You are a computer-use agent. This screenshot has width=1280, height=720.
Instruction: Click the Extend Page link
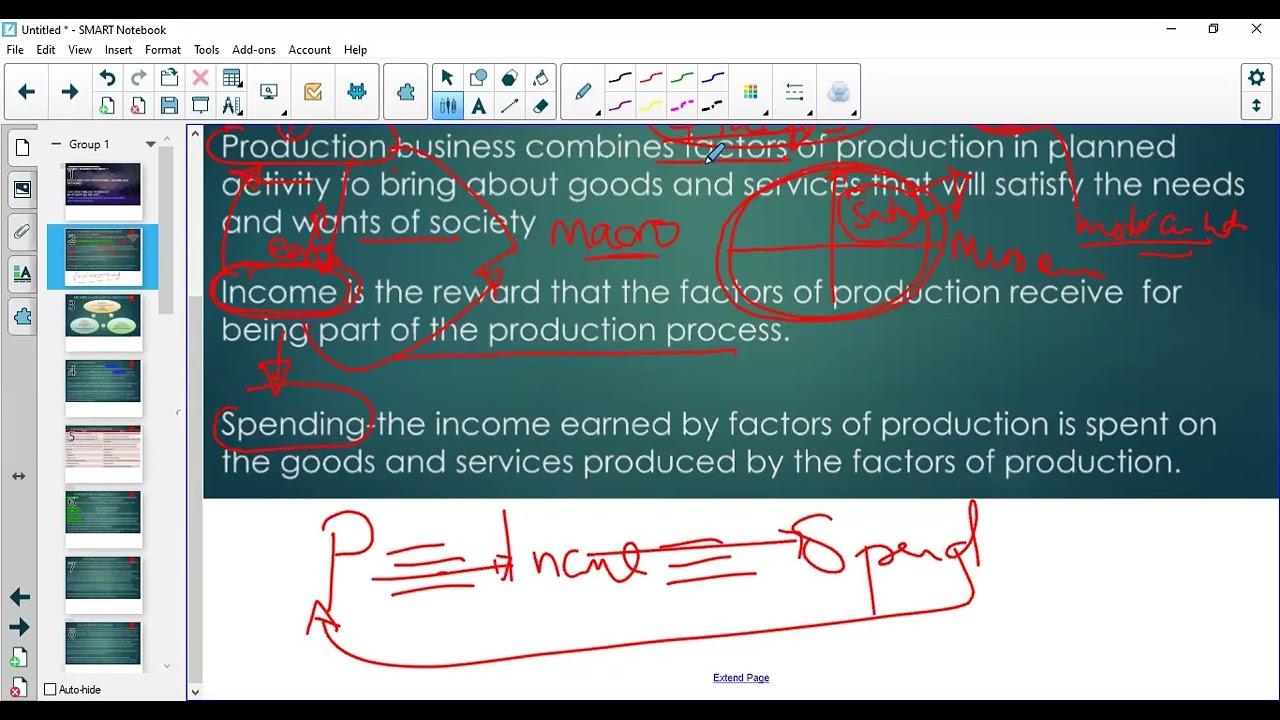(741, 678)
